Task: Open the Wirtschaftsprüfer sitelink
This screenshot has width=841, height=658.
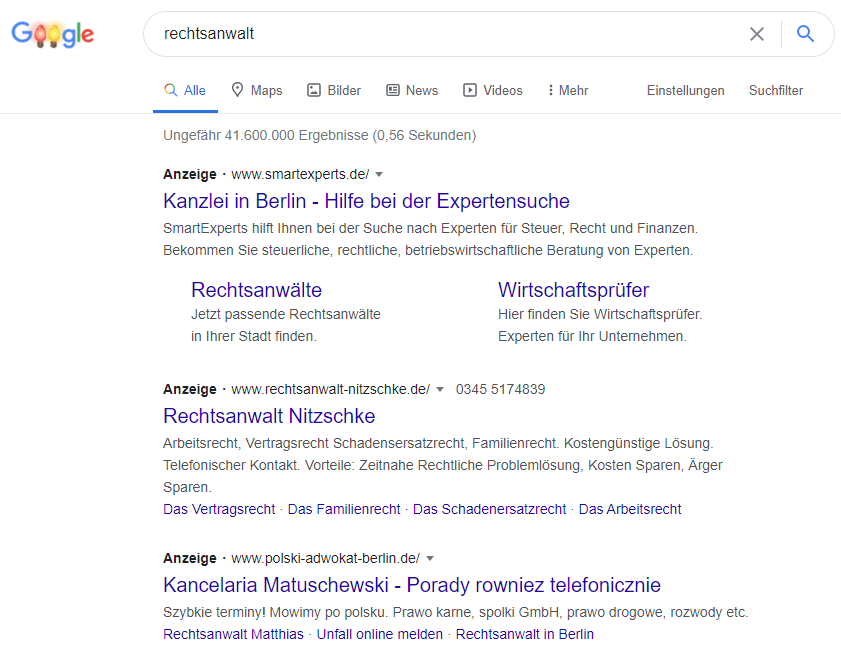Action: 573,290
